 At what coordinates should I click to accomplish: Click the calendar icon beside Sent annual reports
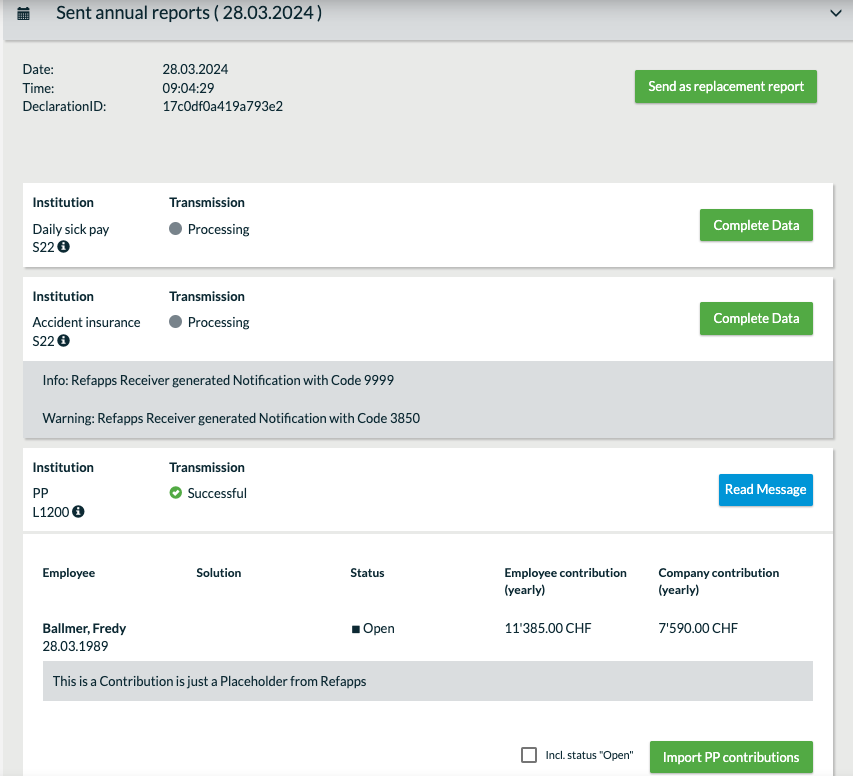point(23,14)
